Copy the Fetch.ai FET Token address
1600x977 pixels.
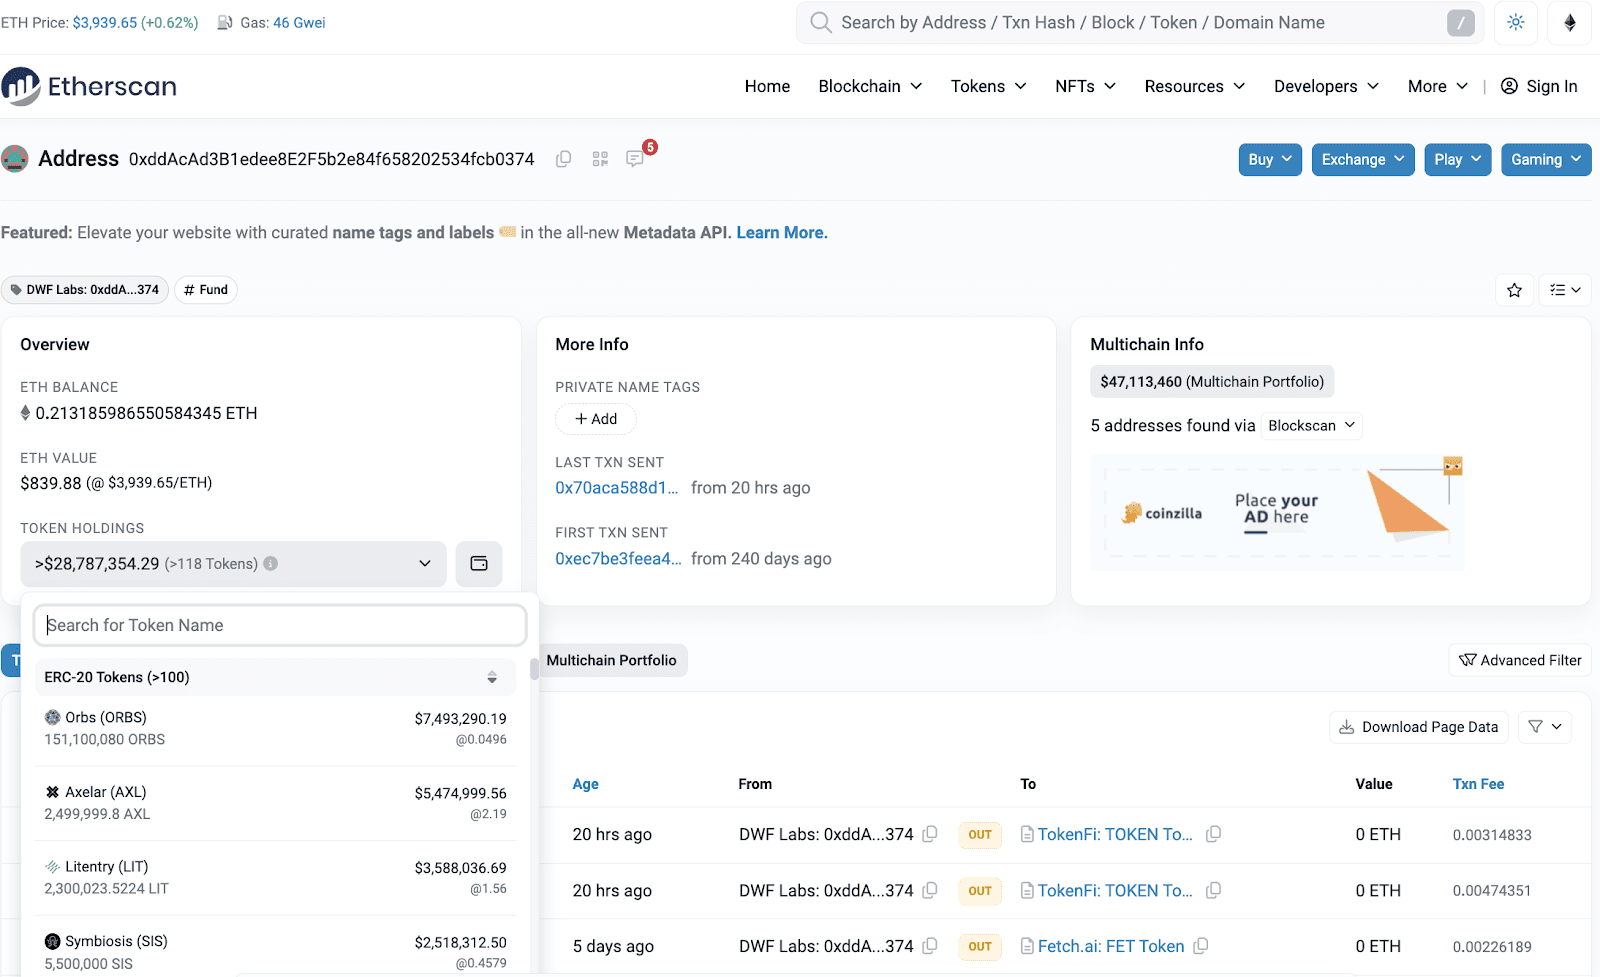pyautogui.click(x=1201, y=946)
